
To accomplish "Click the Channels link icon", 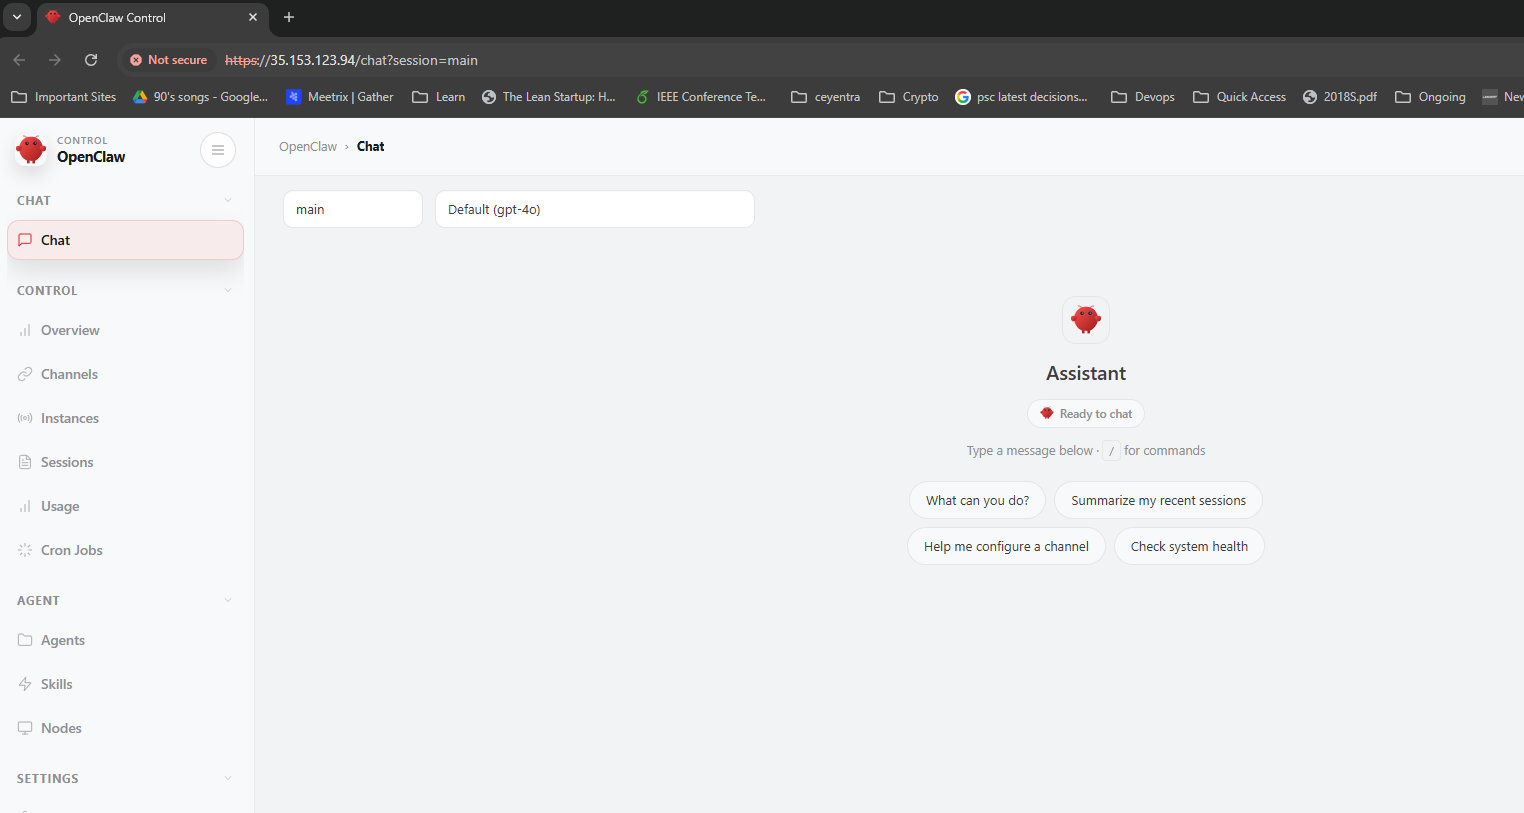I will point(25,375).
